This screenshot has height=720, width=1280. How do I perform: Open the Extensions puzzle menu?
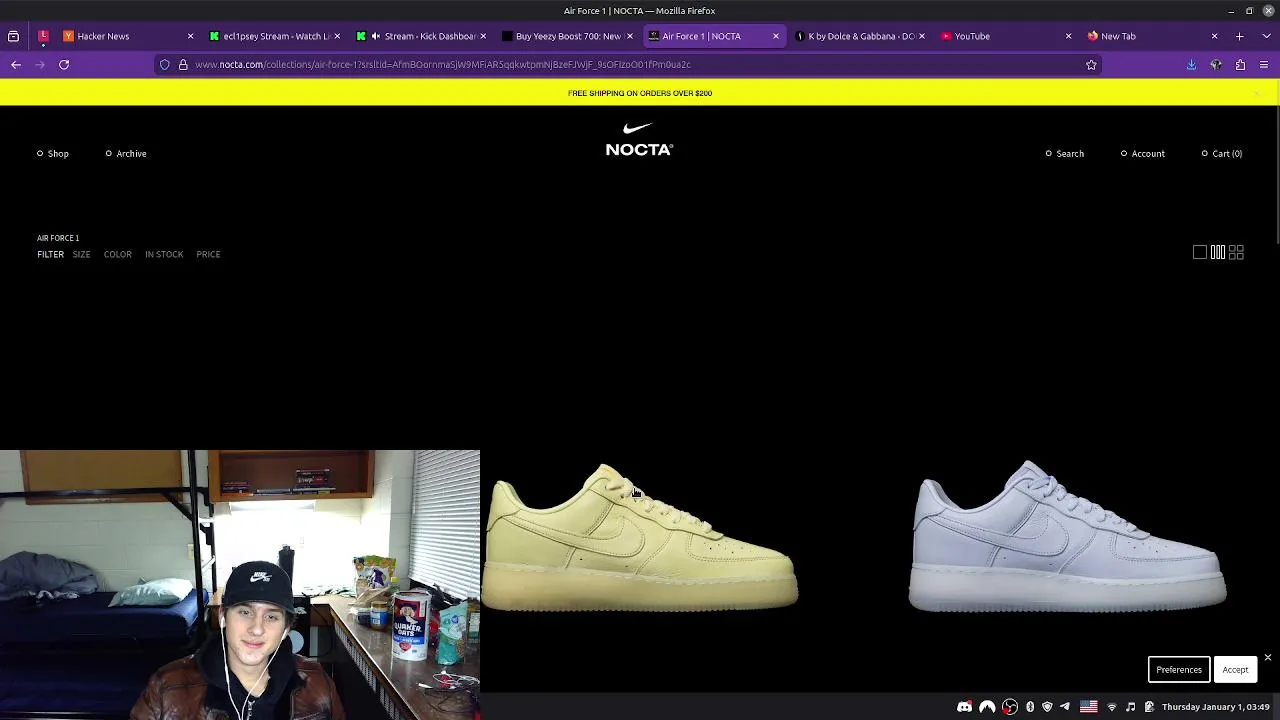1240,64
